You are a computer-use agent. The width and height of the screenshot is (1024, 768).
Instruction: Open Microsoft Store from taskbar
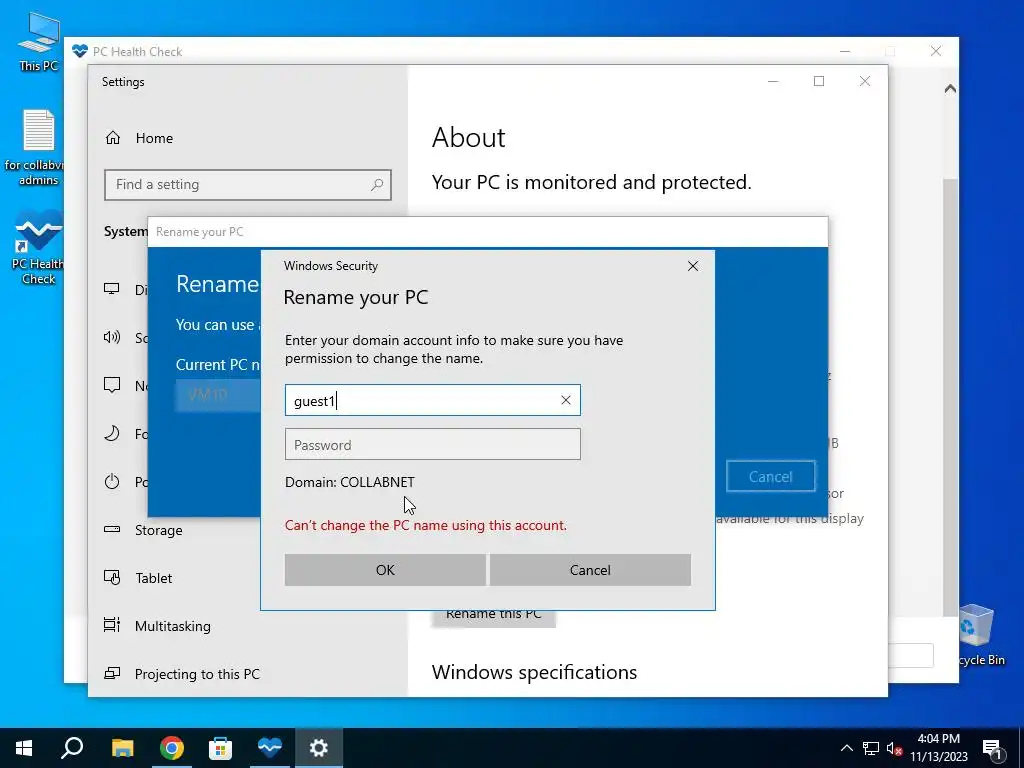[220, 748]
